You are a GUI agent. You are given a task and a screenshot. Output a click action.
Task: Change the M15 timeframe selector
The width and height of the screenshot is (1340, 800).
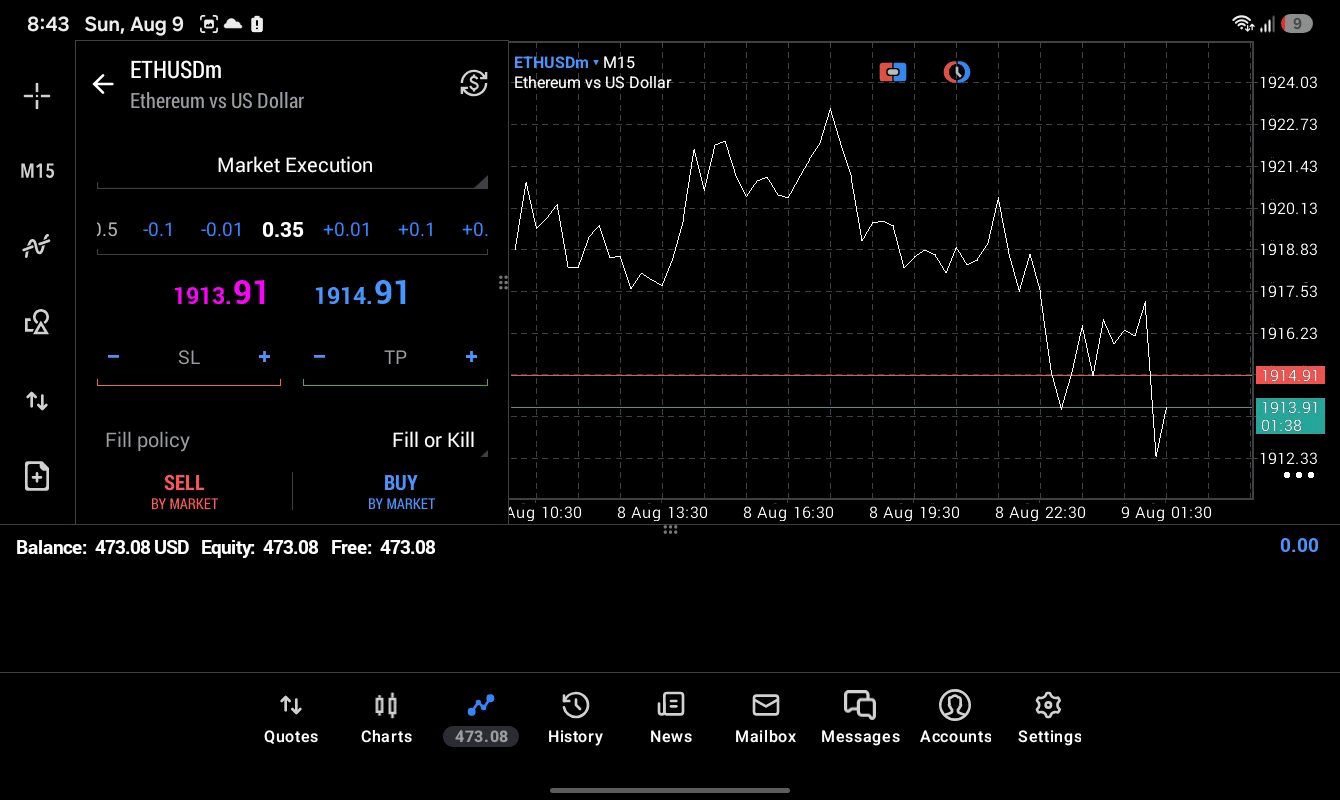(37, 171)
